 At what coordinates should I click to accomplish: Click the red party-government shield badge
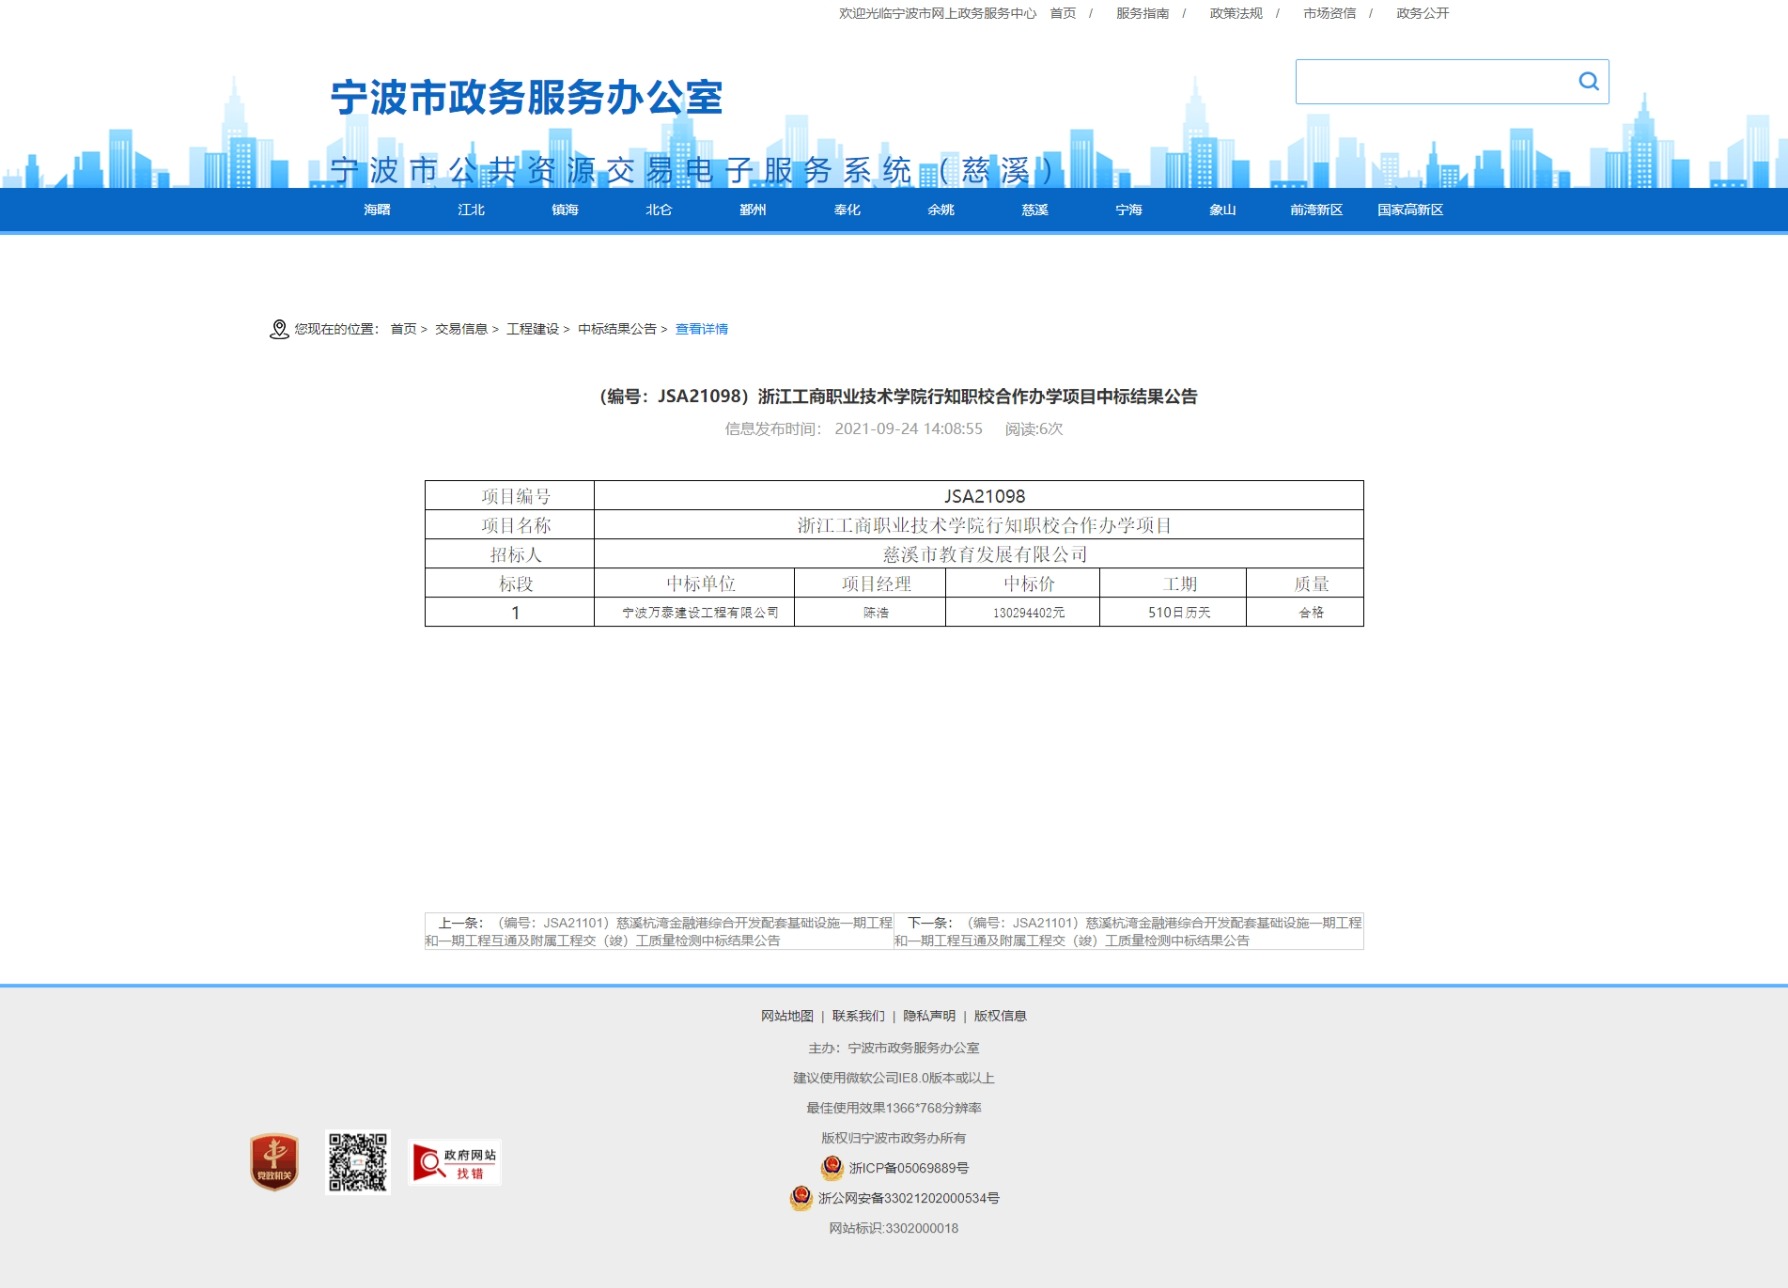(274, 1162)
